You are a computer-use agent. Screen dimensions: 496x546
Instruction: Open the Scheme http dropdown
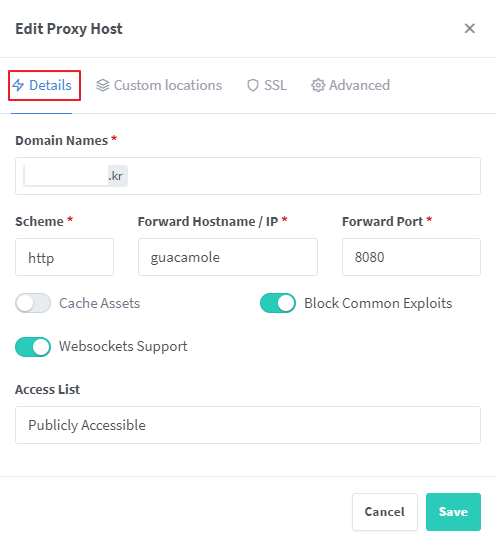coord(64,257)
